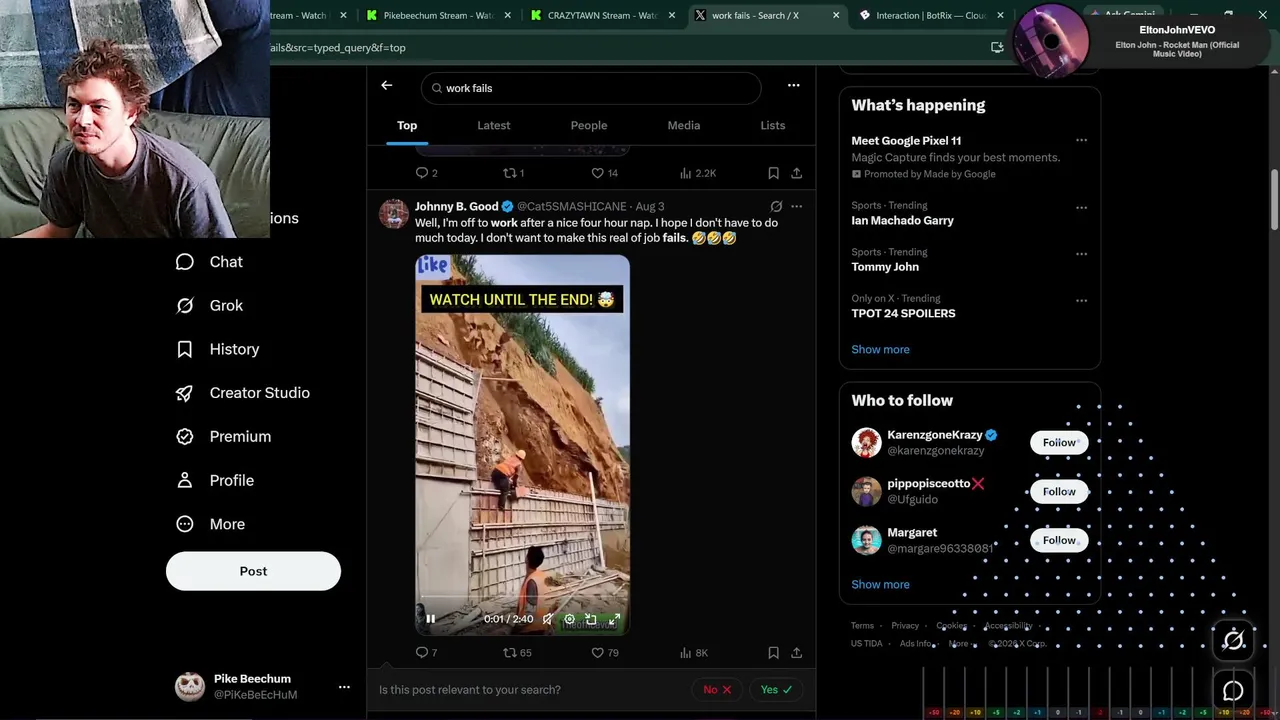Screen dimensions: 1280x720
Task: Open the Terms footer link
Action: [862, 626]
